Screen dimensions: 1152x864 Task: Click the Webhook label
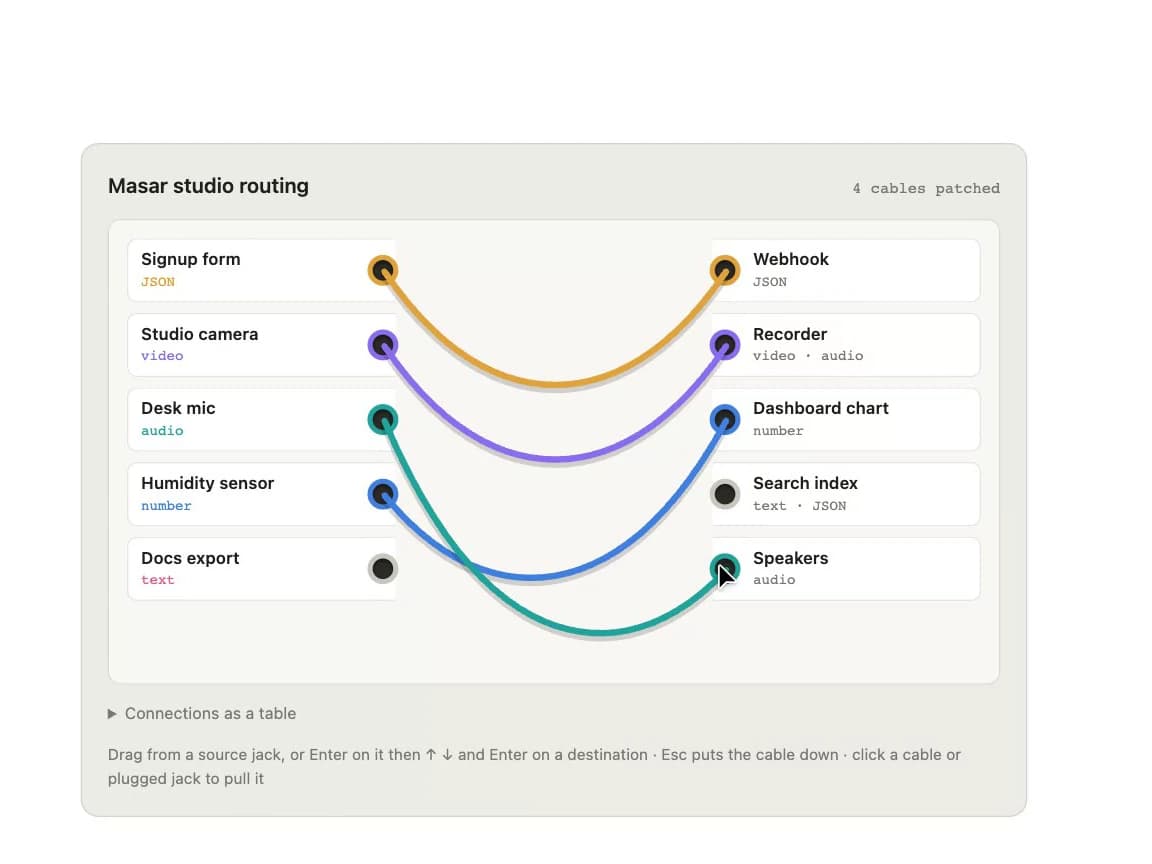(x=791, y=259)
